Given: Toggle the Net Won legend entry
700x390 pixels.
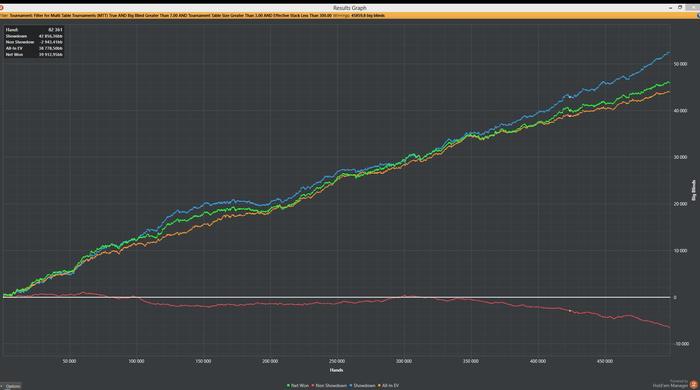Looking at the screenshot, I should [298, 386].
